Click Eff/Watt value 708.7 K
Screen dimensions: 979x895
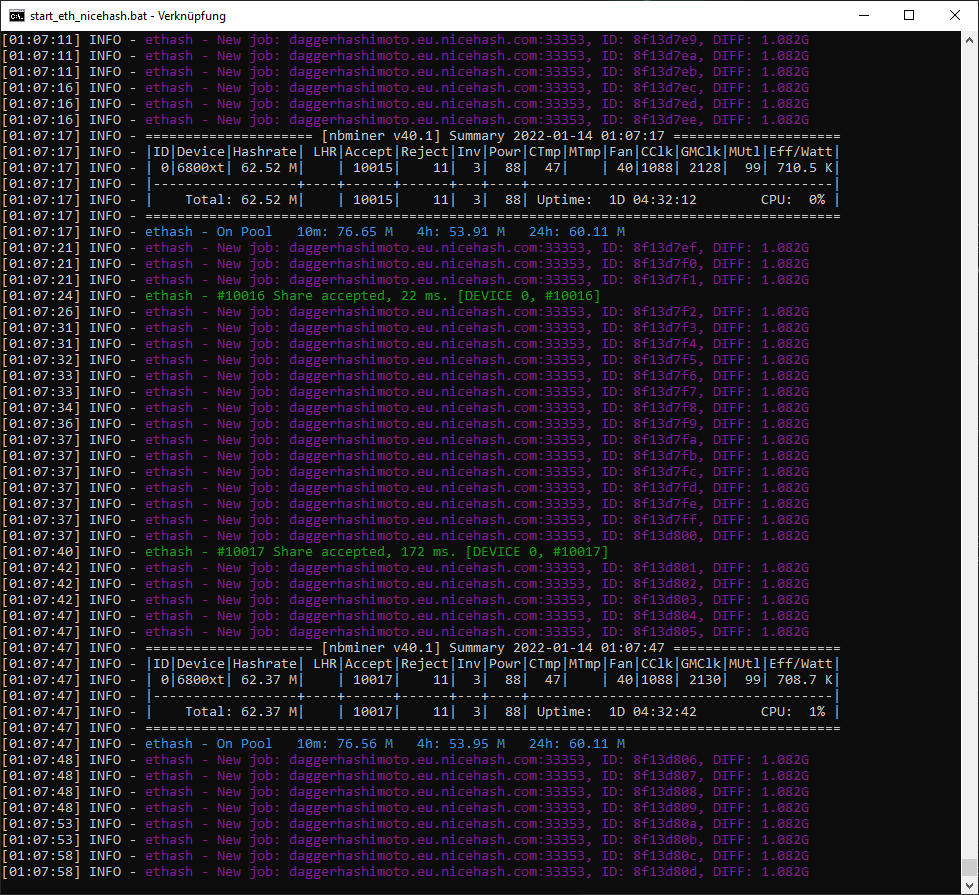coord(804,680)
